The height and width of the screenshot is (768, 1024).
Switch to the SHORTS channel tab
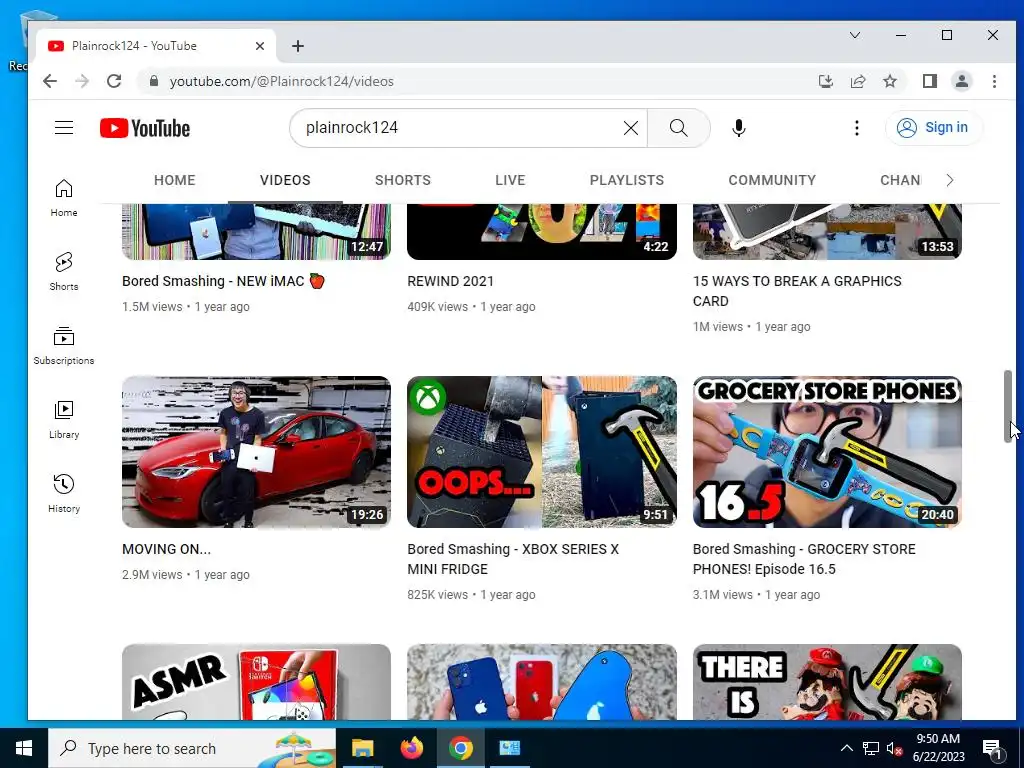[403, 180]
